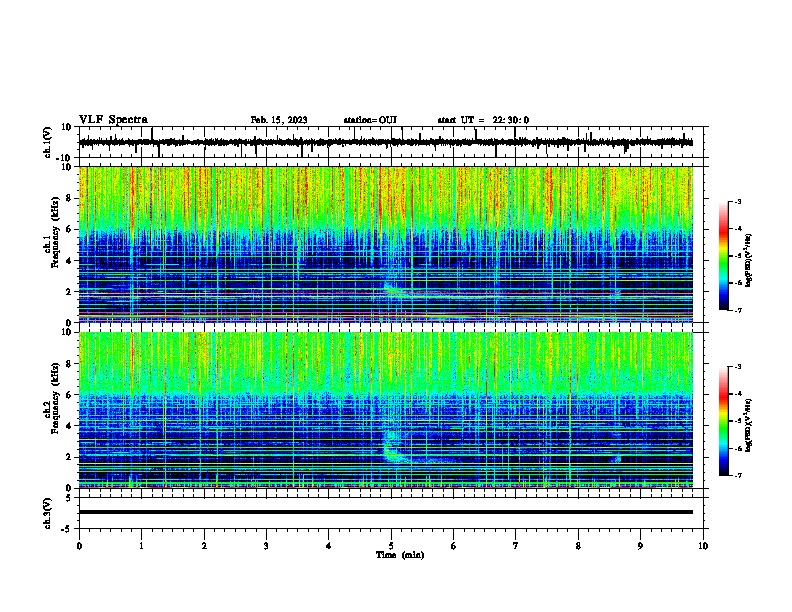Click the "-7" tick on ch.1 colorbar
The width and height of the screenshot is (792, 612).
coord(737,310)
